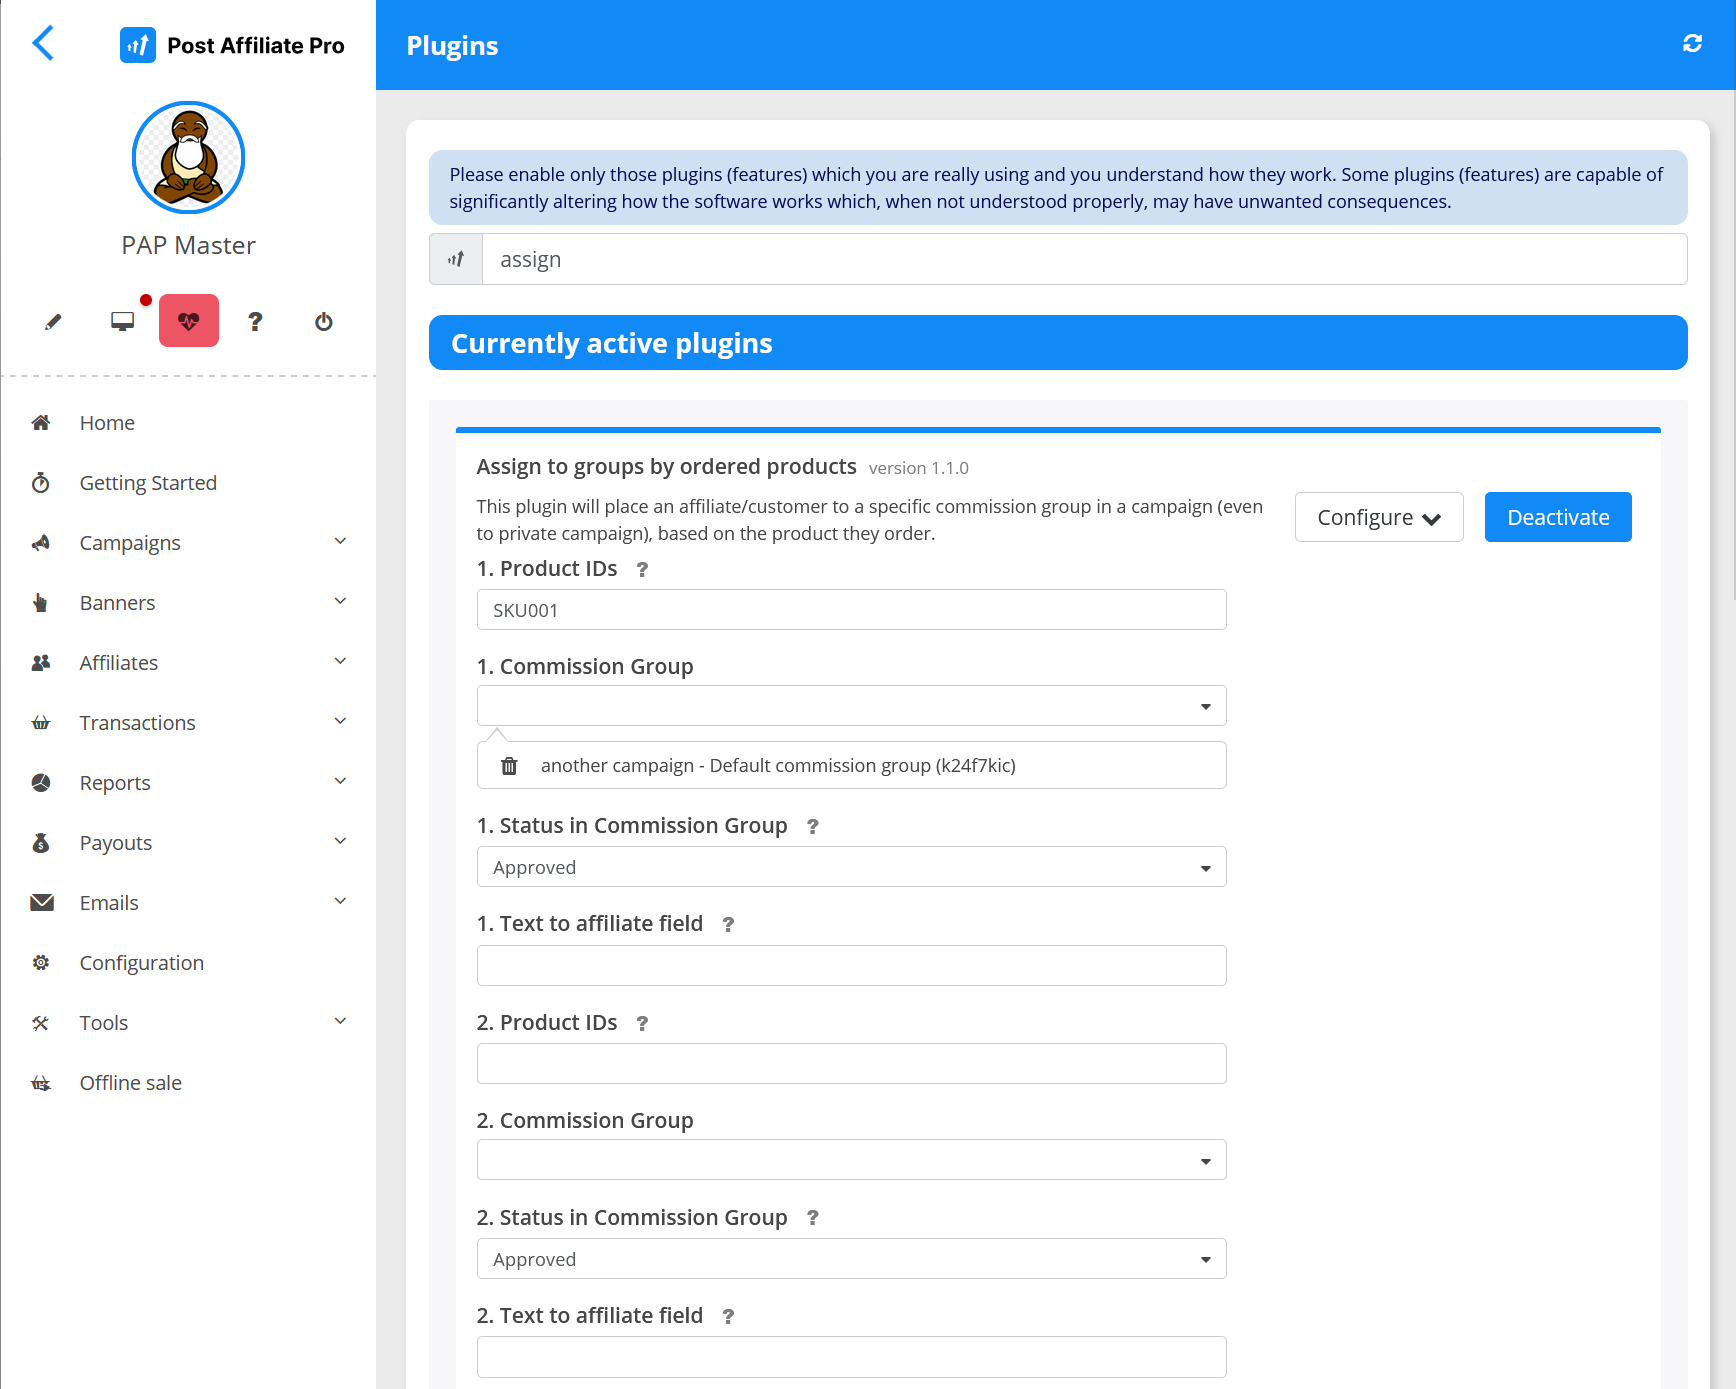Open the monitor notifications icon
This screenshot has width=1736, height=1389.
click(122, 321)
